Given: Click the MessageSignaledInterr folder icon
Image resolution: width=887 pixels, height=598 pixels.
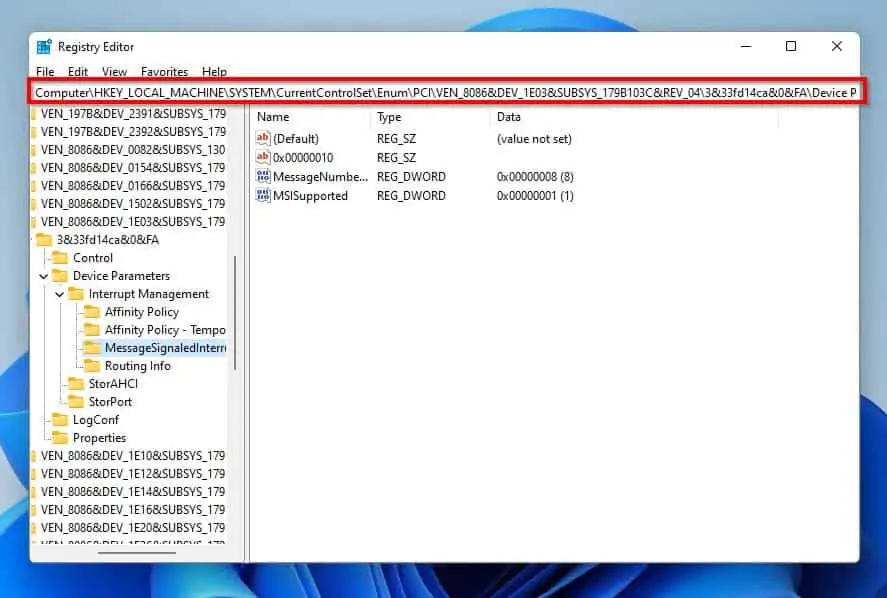Looking at the screenshot, I should pyautogui.click(x=92, y=348).
